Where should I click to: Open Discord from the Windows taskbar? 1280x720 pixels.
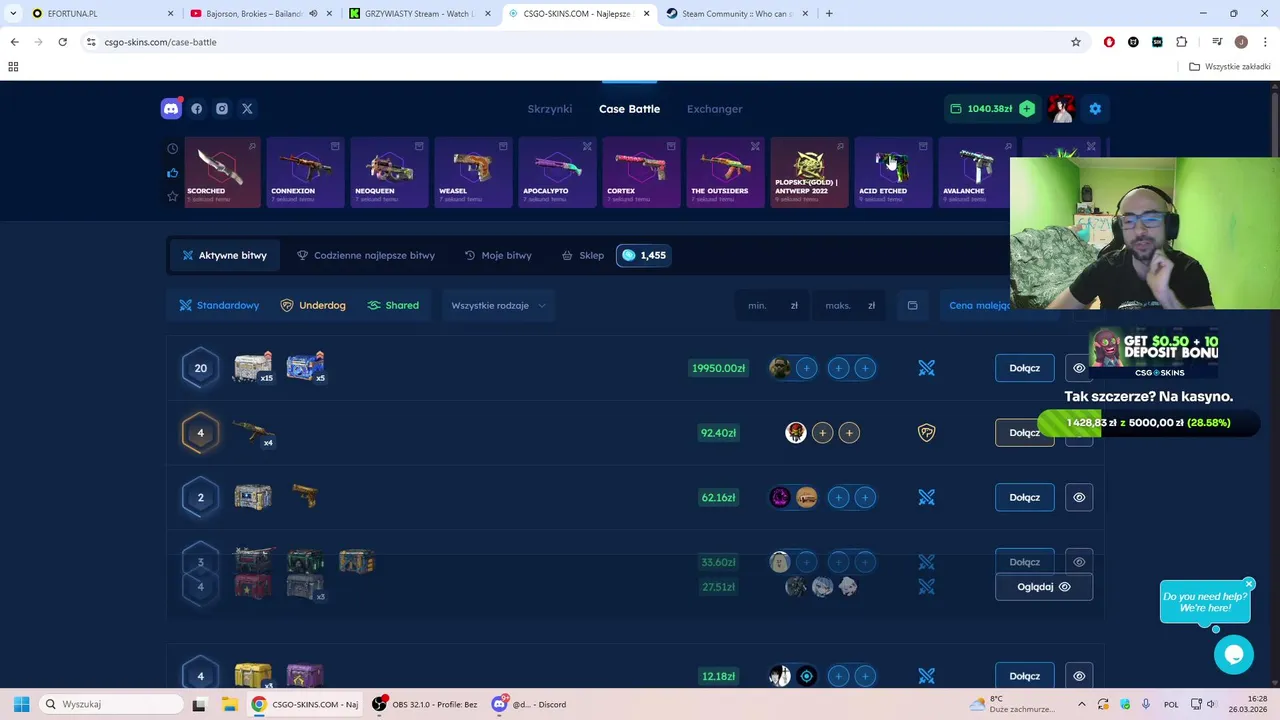(530, 704)
